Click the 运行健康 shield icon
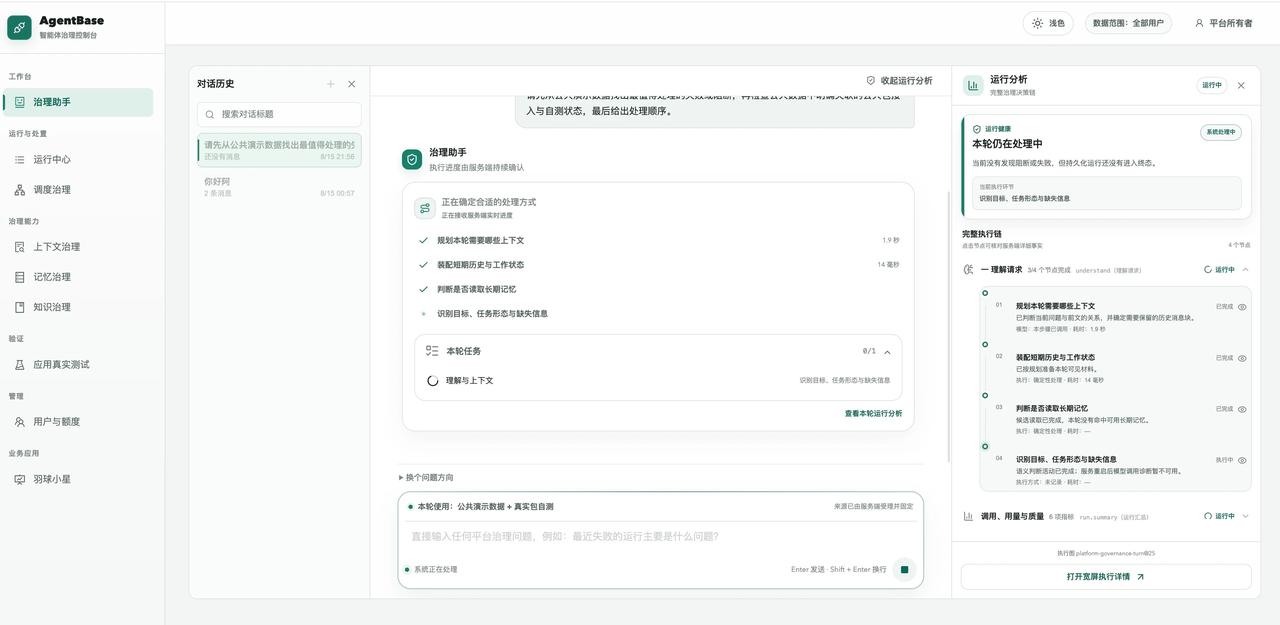The width and height of the screenshot is (1280, 625). point(977,129)
